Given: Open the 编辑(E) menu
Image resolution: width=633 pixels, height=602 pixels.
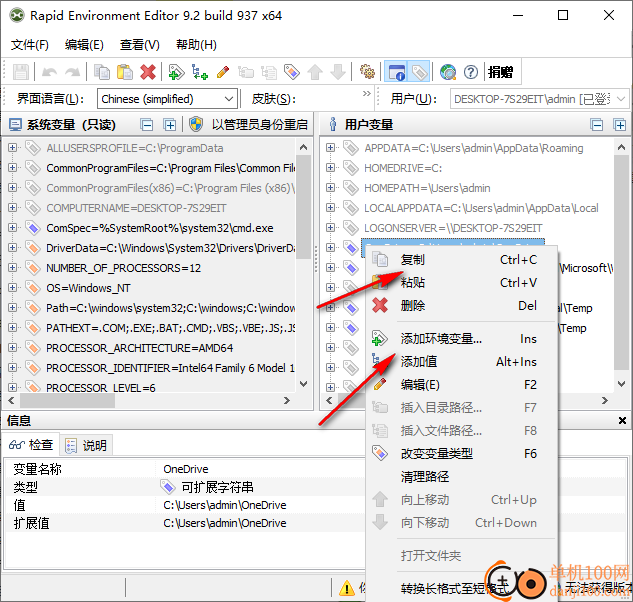Looking at the screenshot, I should [84, 44].
